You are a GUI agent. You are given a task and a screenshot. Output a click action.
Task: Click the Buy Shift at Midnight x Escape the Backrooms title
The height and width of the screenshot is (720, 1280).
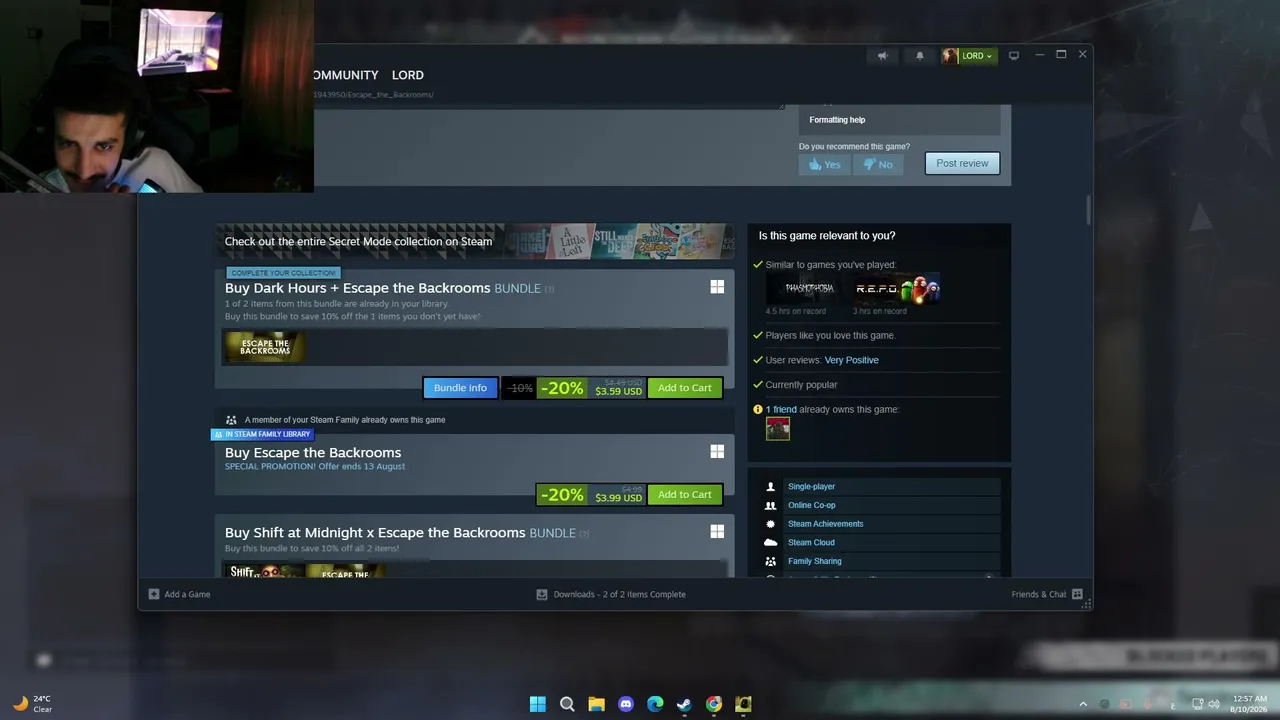pyautogui.click(x=375, y=533)
